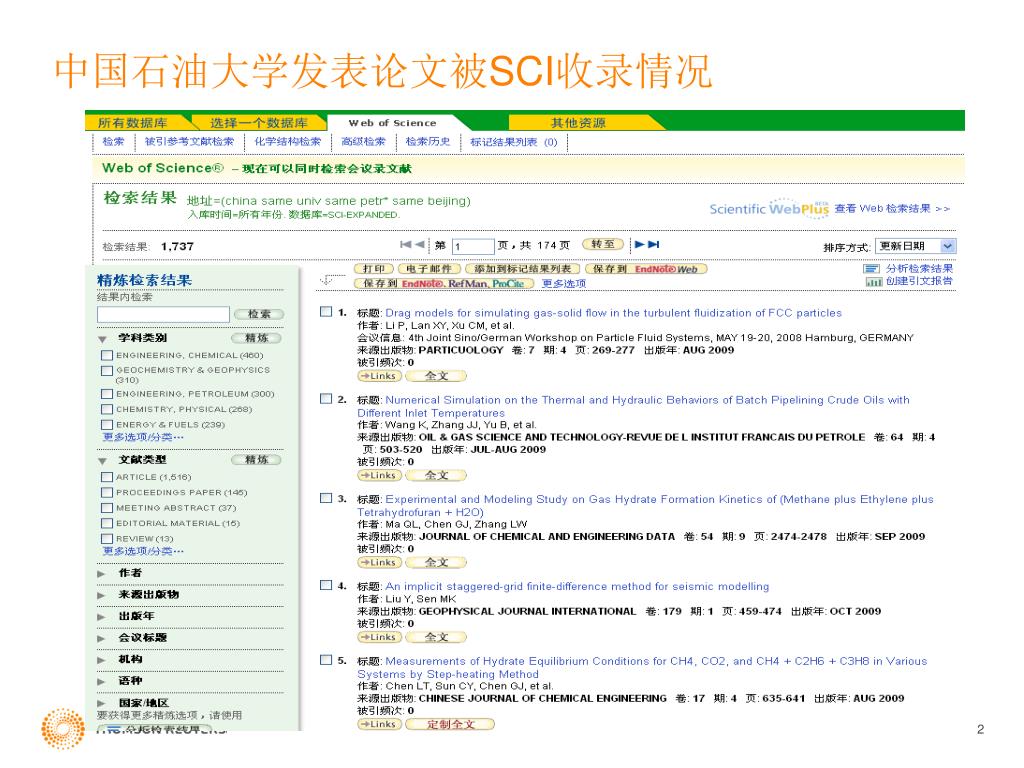
Task: Check ARTICLE document type
Action: click(107, 477)
